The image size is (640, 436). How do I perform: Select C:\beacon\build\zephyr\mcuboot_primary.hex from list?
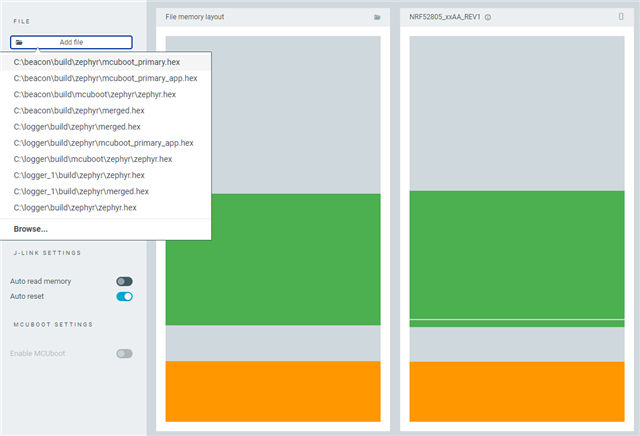pyautogui.click(x=106, y=62)
